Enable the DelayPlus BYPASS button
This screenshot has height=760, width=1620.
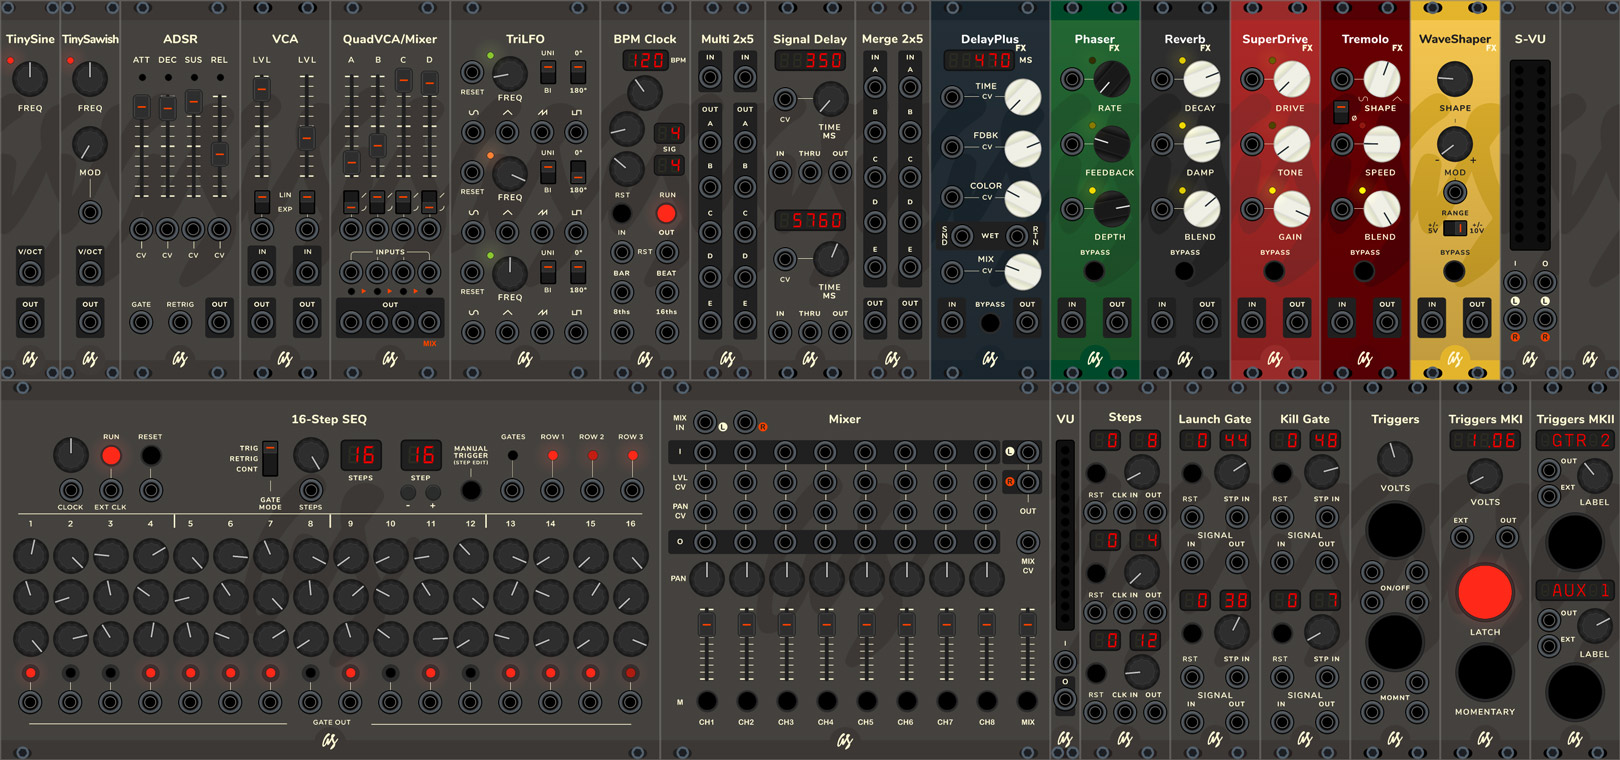(990, 322)
